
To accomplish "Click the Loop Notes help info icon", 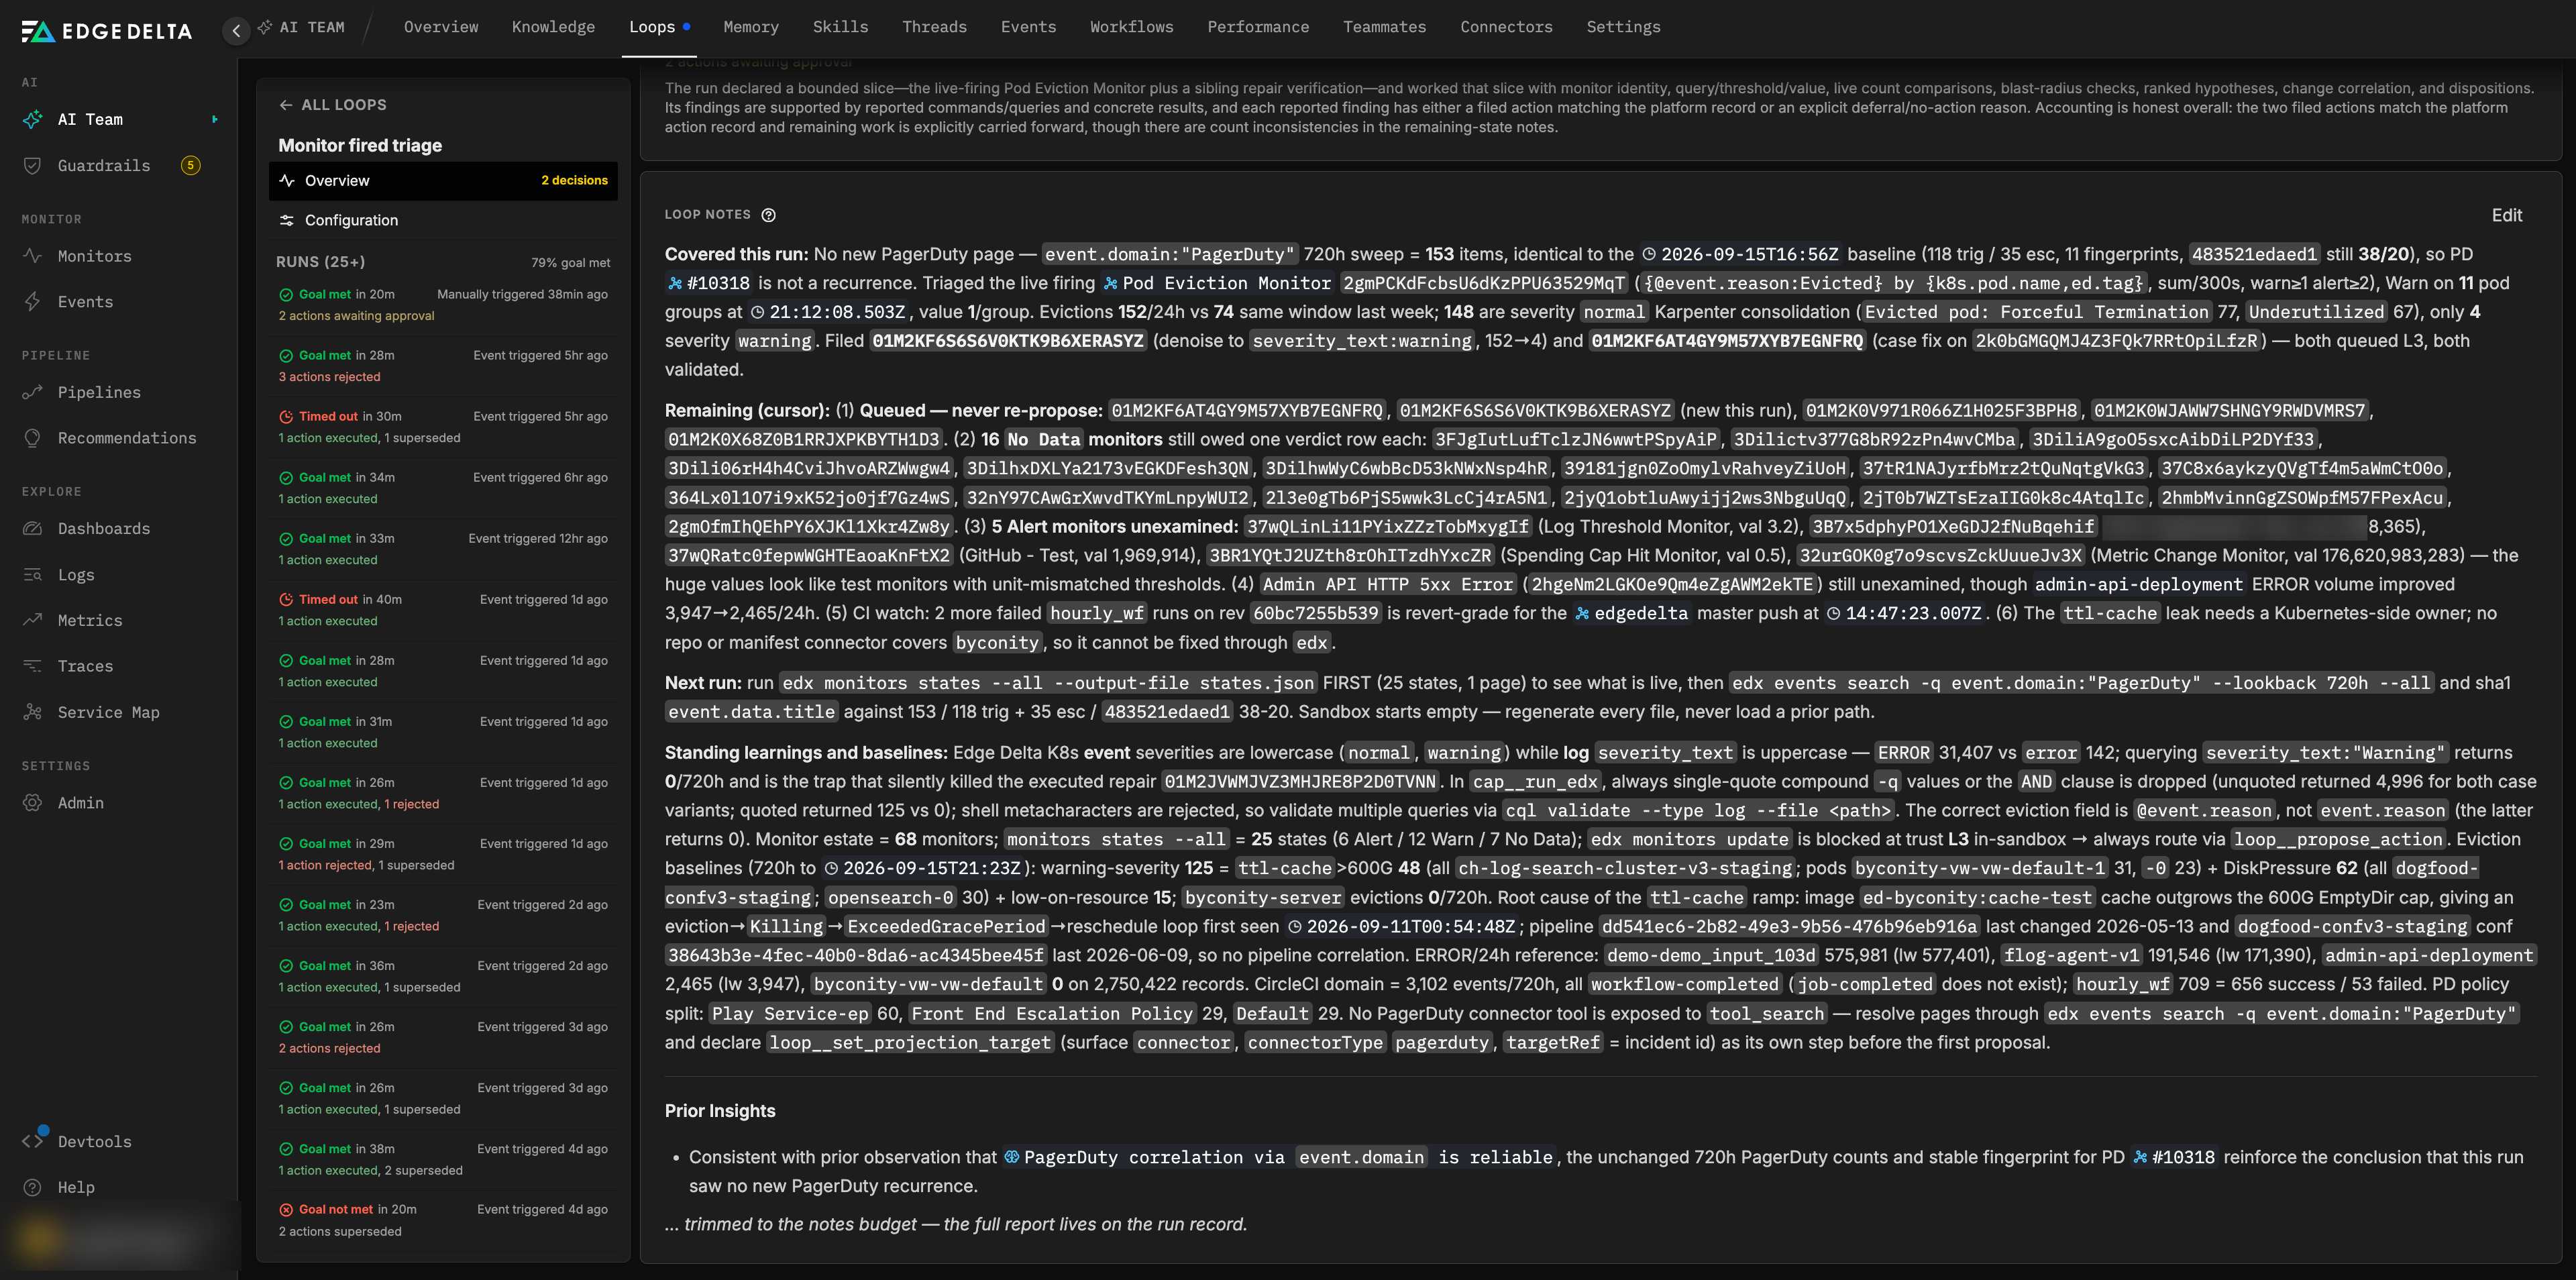I will coord(768,215).
